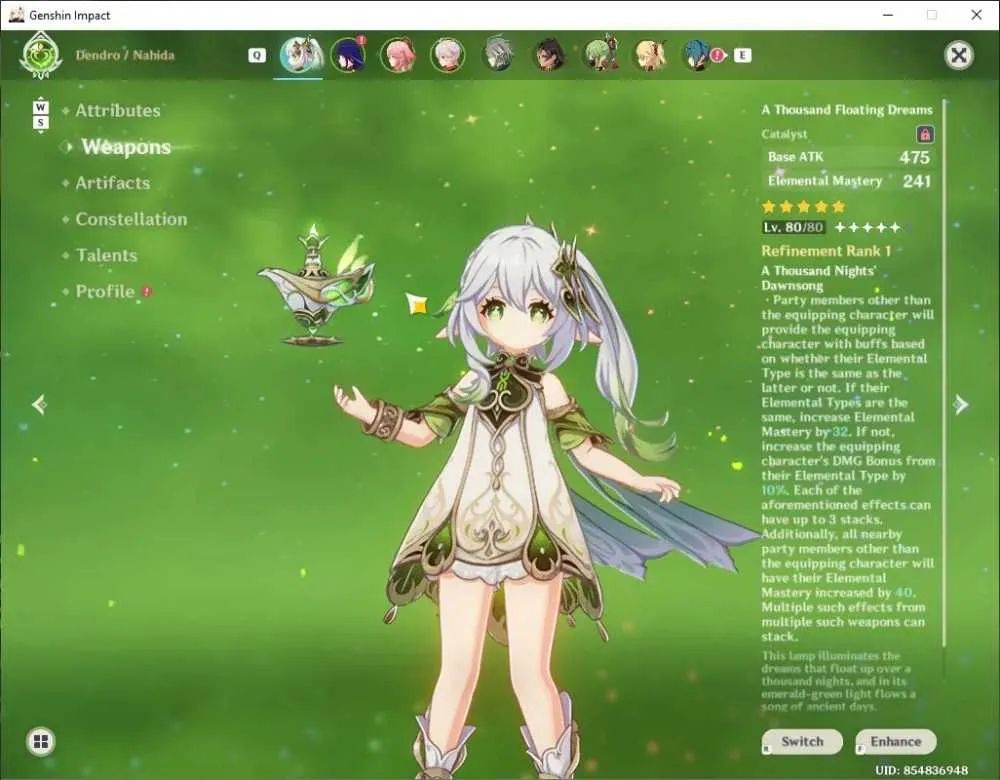This screenshot has height=780, width=1000.
Task: Go to the previous character with the left arrow
Action: (40, 404)
